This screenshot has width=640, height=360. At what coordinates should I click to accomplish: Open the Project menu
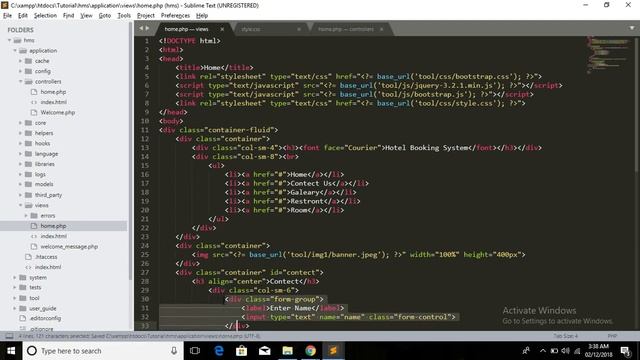pos(146,16)
